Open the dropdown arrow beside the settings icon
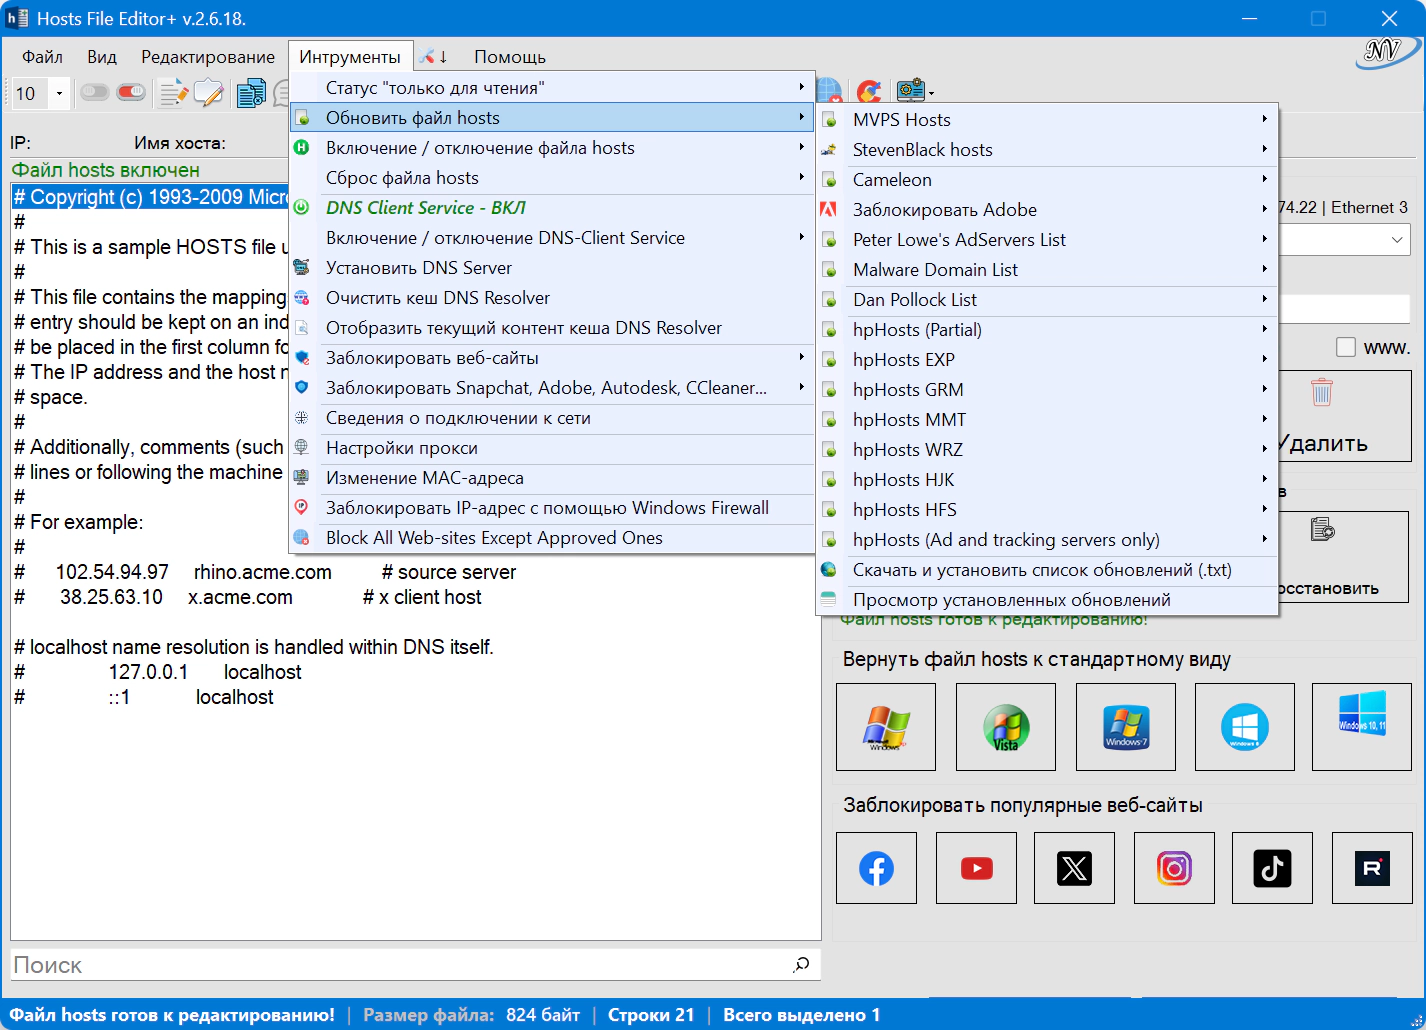Screen dimensions: 1426x1030 (x=931, y=93)
